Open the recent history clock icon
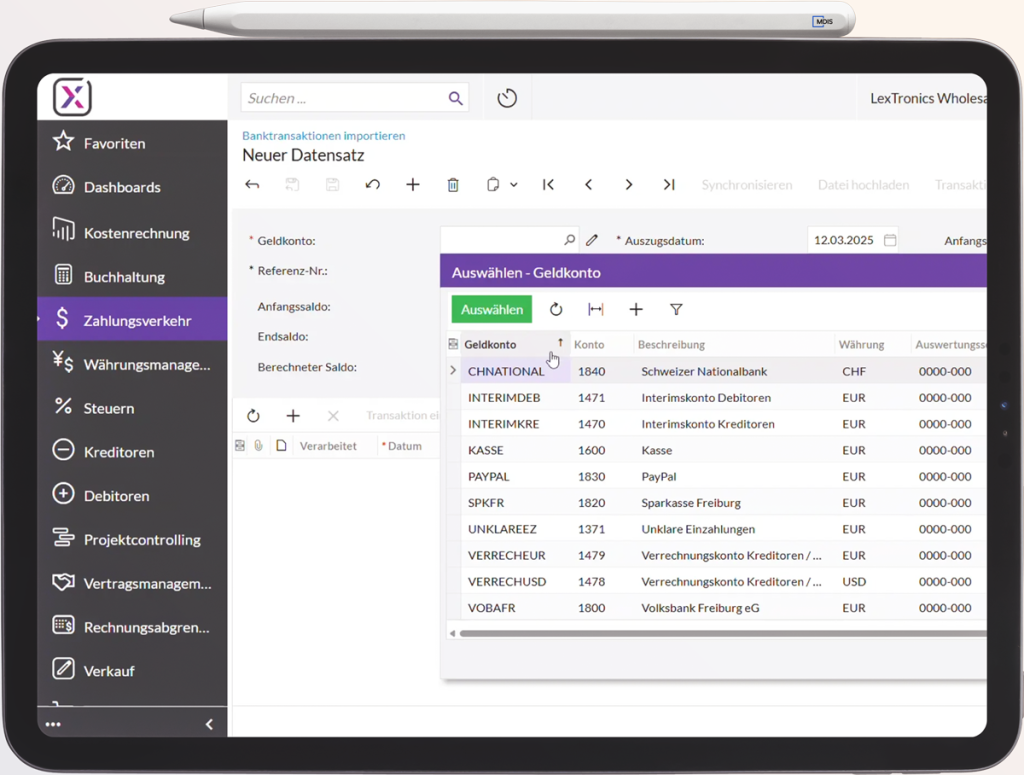This screenshot has width=1024, height=775. click(x=507, y=98)
